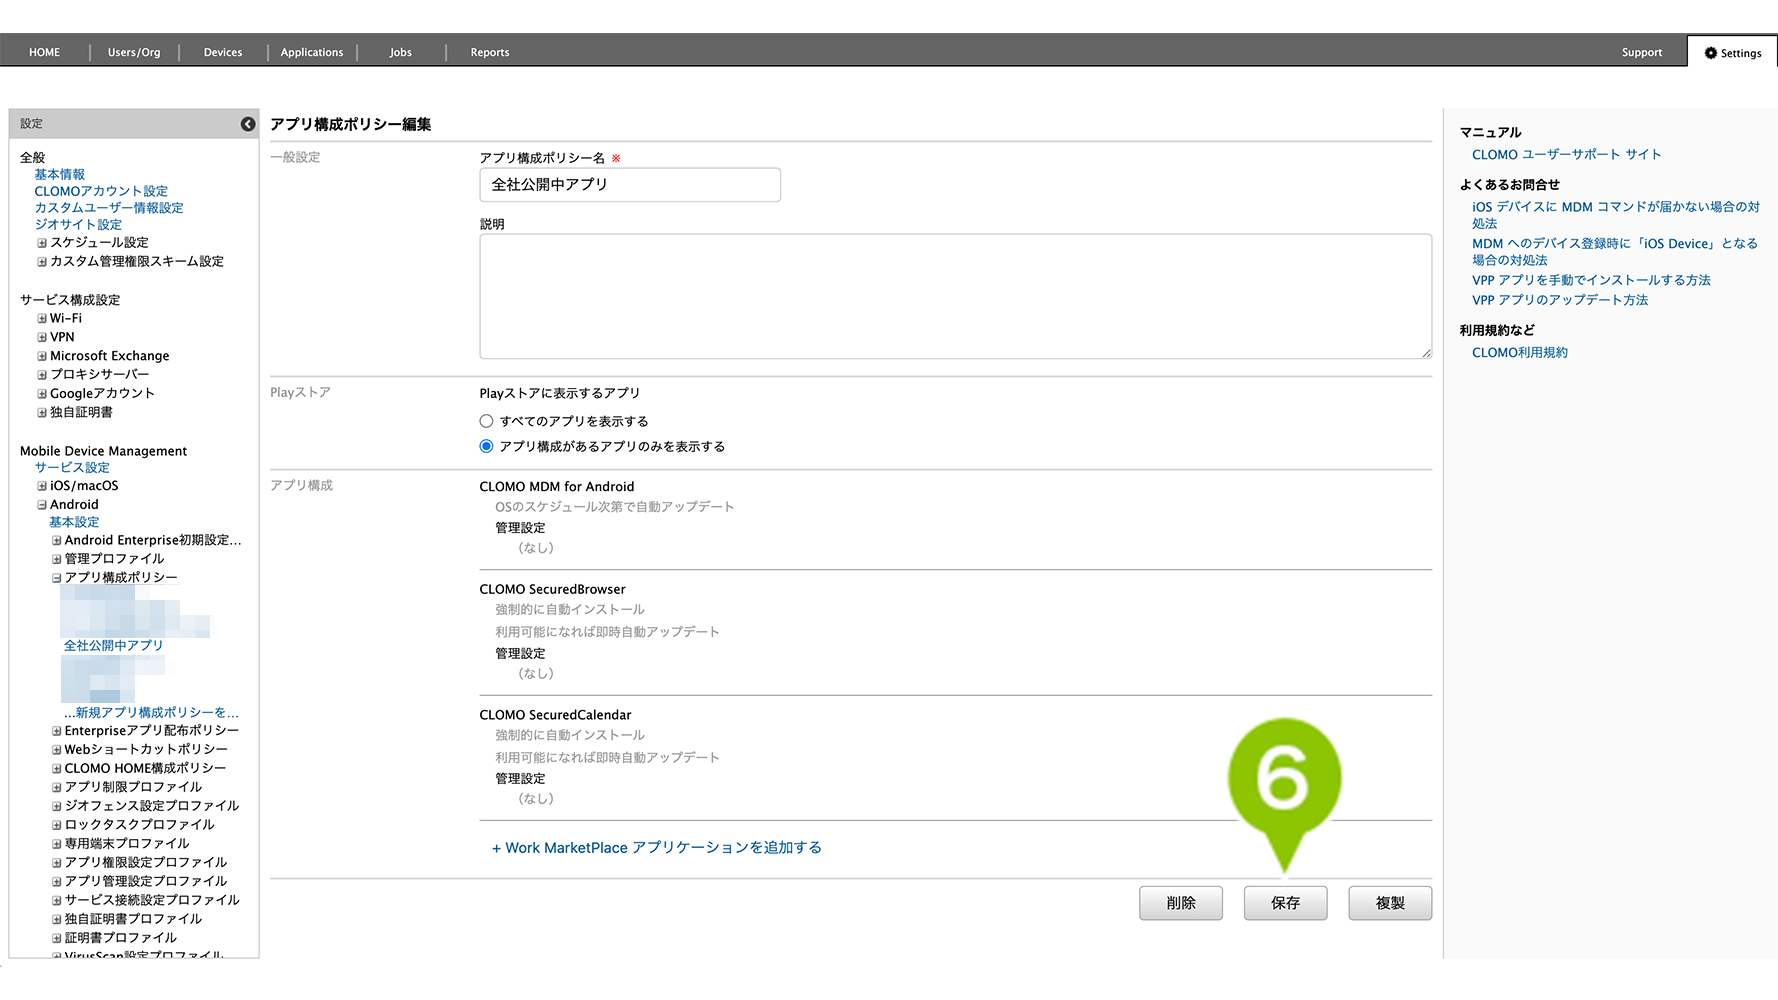Expand the iOS/macOS tree node
Viewport: 1778px width, 1000px height.
[42, 486]
